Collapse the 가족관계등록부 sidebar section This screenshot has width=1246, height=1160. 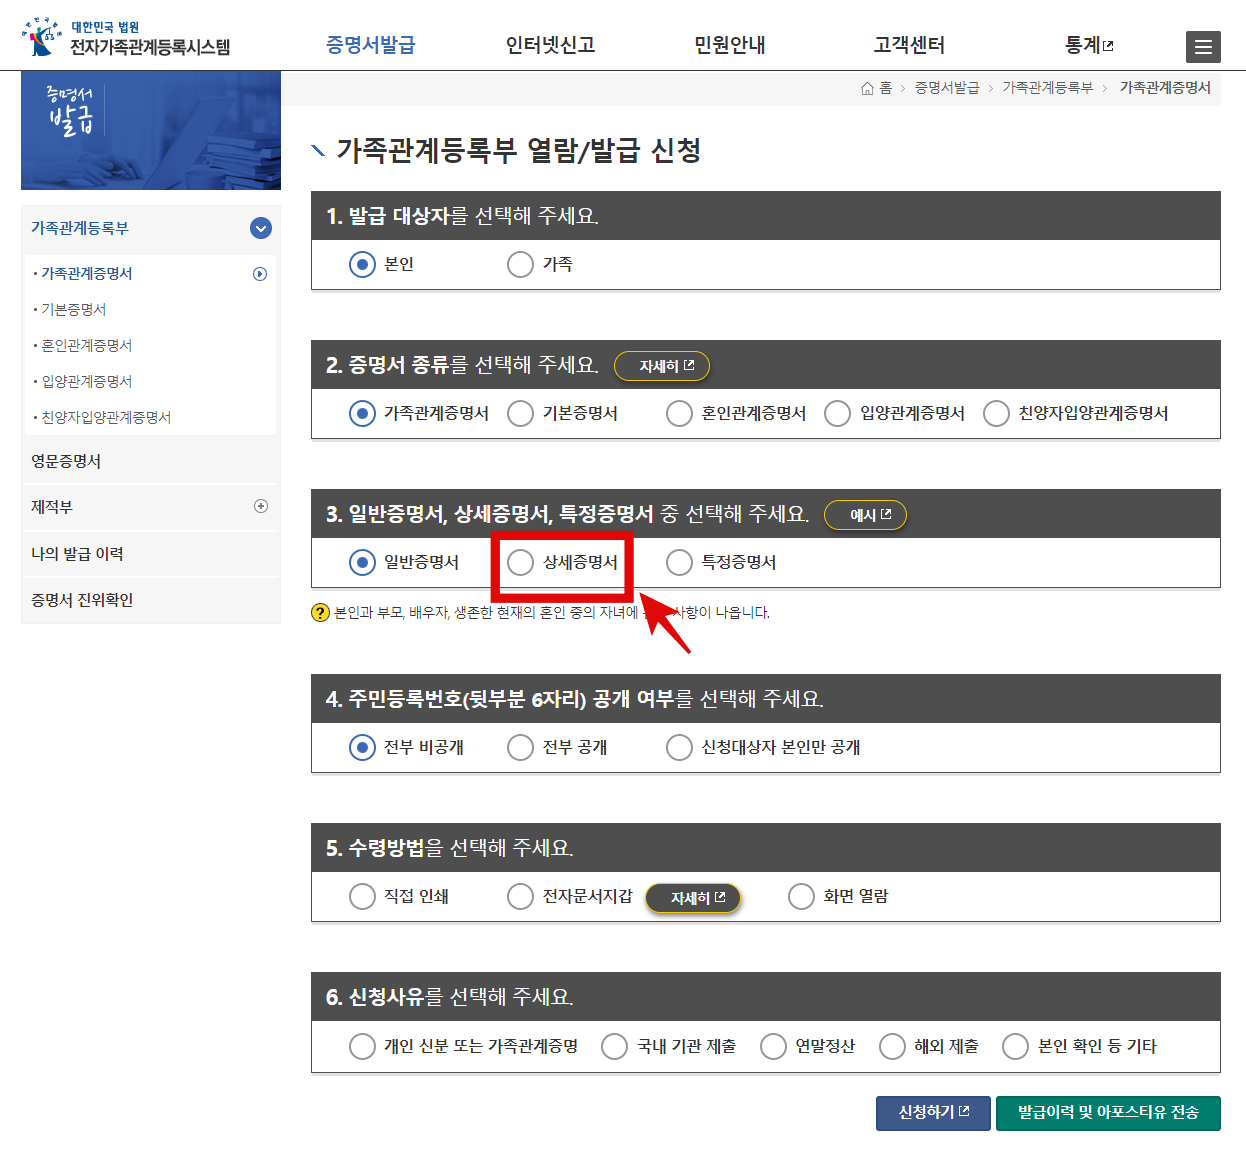[x=259, y=228]
